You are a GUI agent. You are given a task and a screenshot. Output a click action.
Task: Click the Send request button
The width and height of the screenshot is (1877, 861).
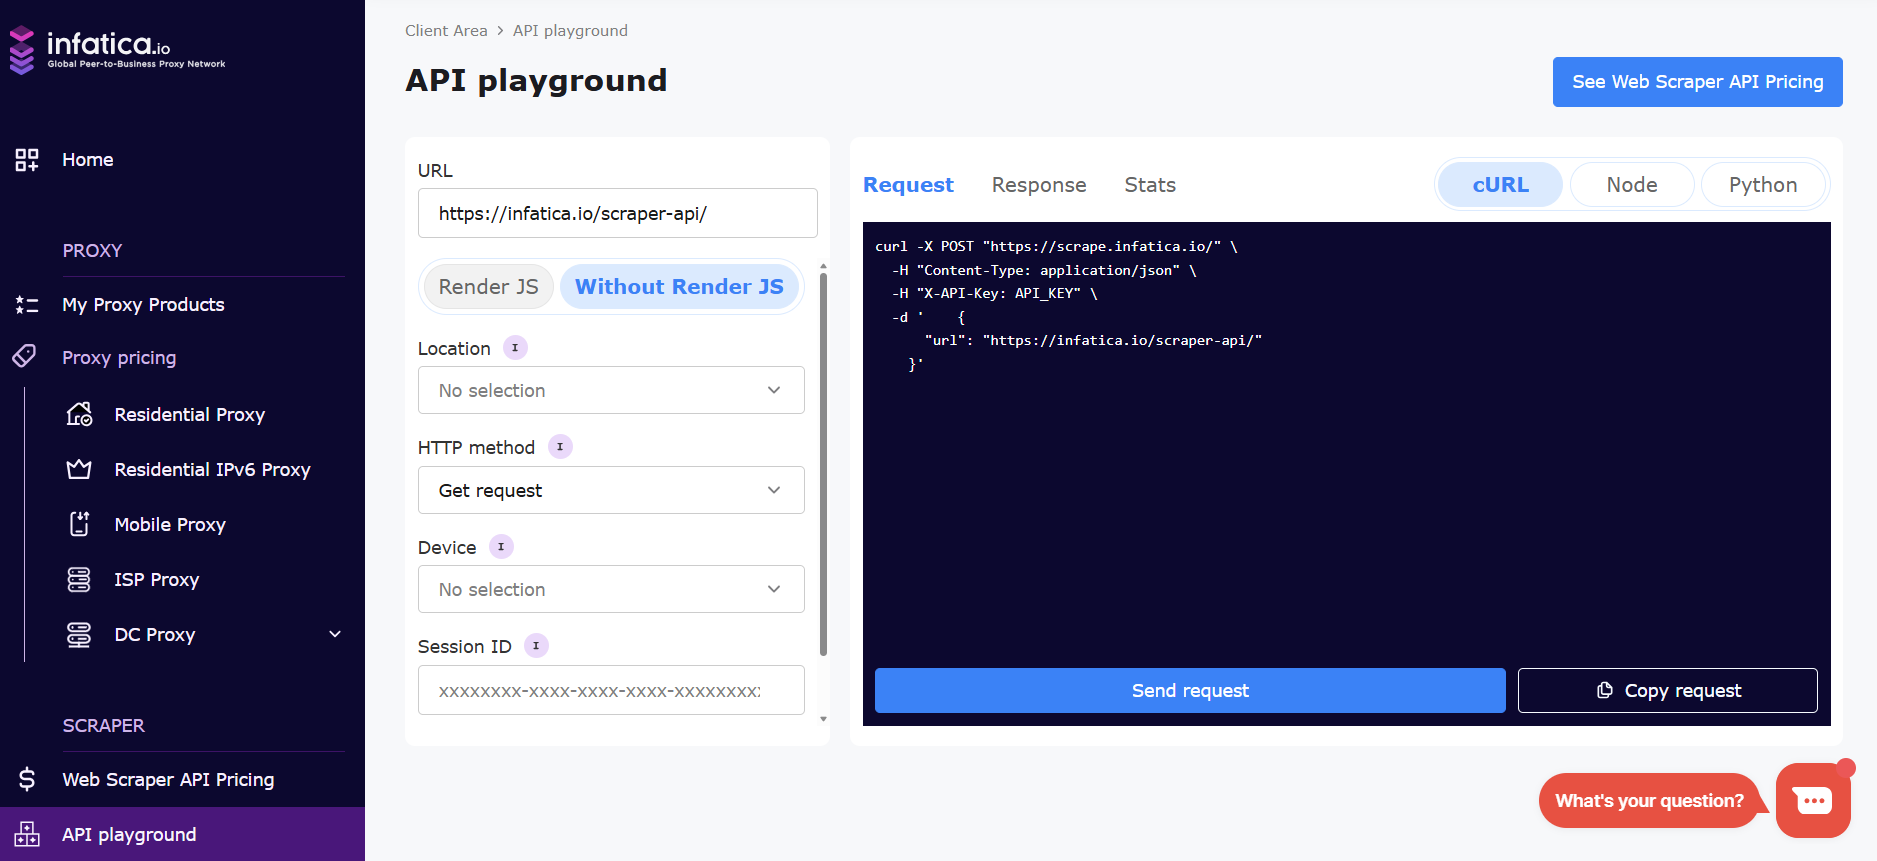1190,690
